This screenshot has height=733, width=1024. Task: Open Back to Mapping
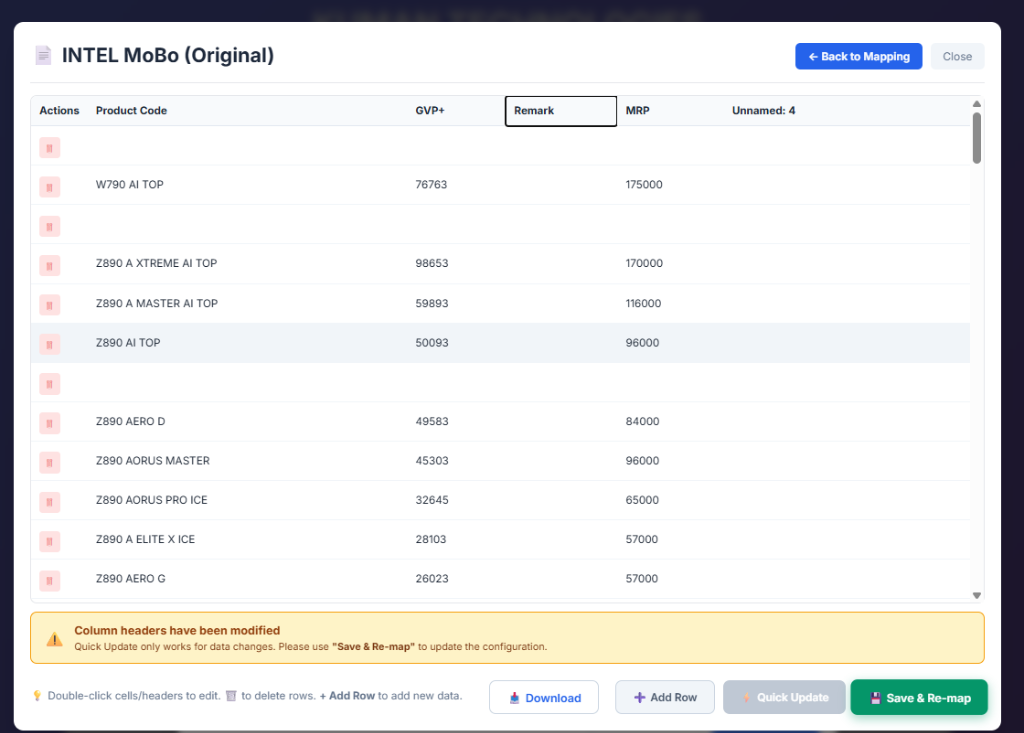858,56
